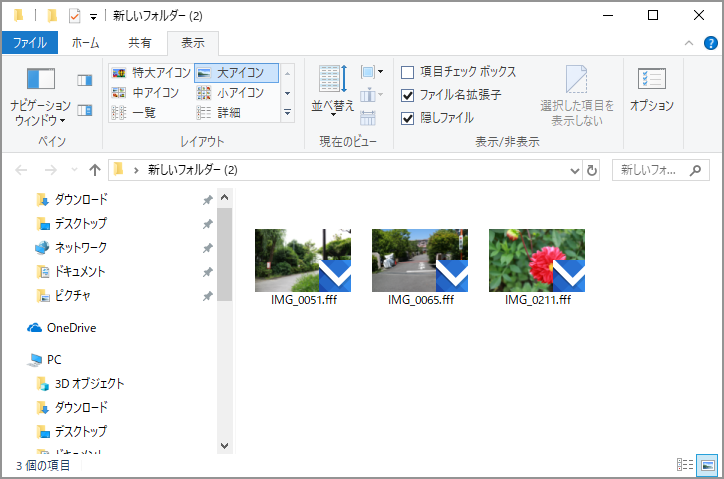Click the pin icon beside ピクチャ
The image size is (724, 479).
click(x=207, y=296)
